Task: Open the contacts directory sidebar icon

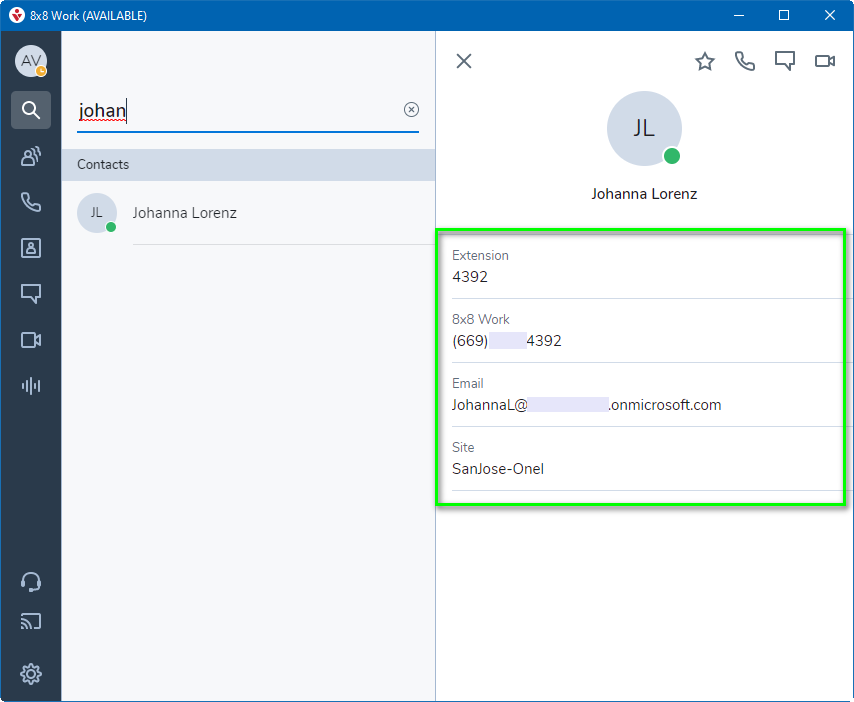Action: (x=31, y=248)
